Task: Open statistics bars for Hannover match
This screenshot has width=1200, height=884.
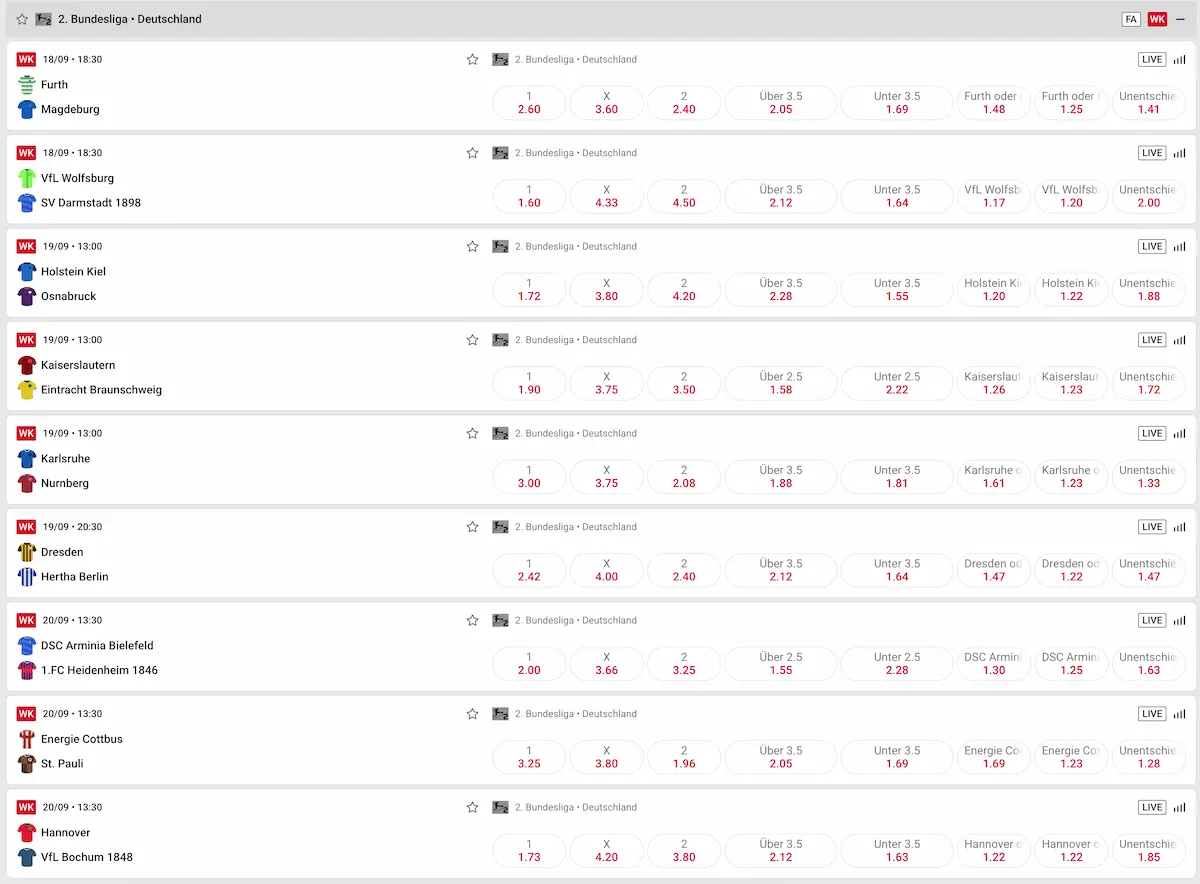Action: tap(1179, 808)
